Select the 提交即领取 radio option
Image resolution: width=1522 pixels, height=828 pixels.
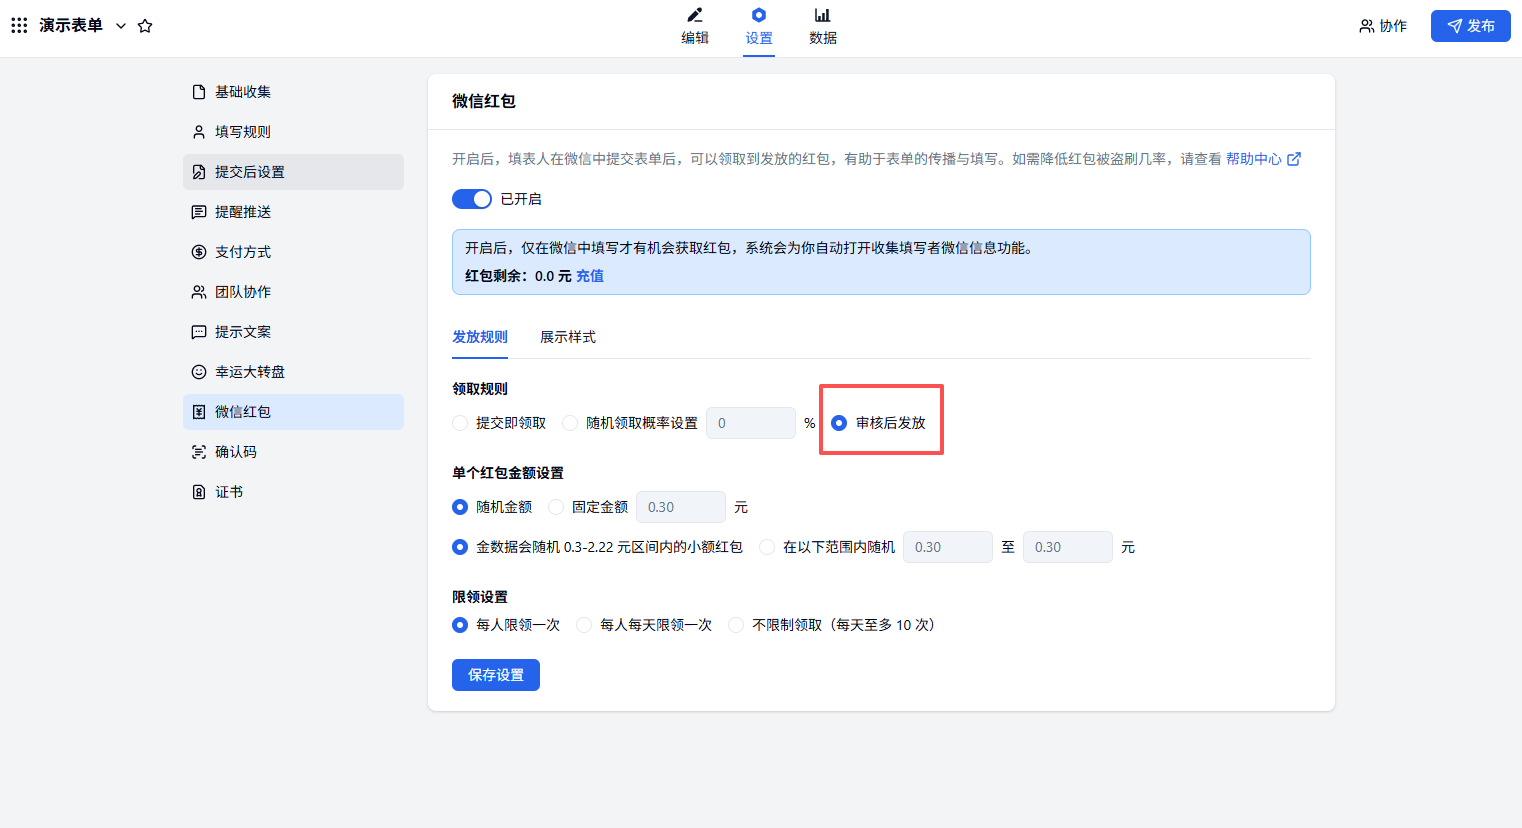(x=460, y=423)
